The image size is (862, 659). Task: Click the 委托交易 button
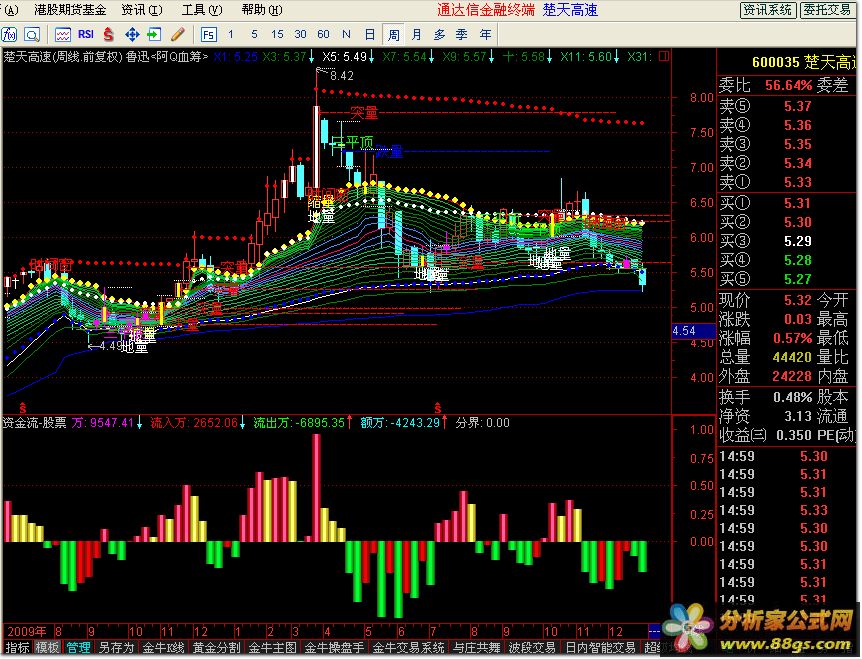827,10
